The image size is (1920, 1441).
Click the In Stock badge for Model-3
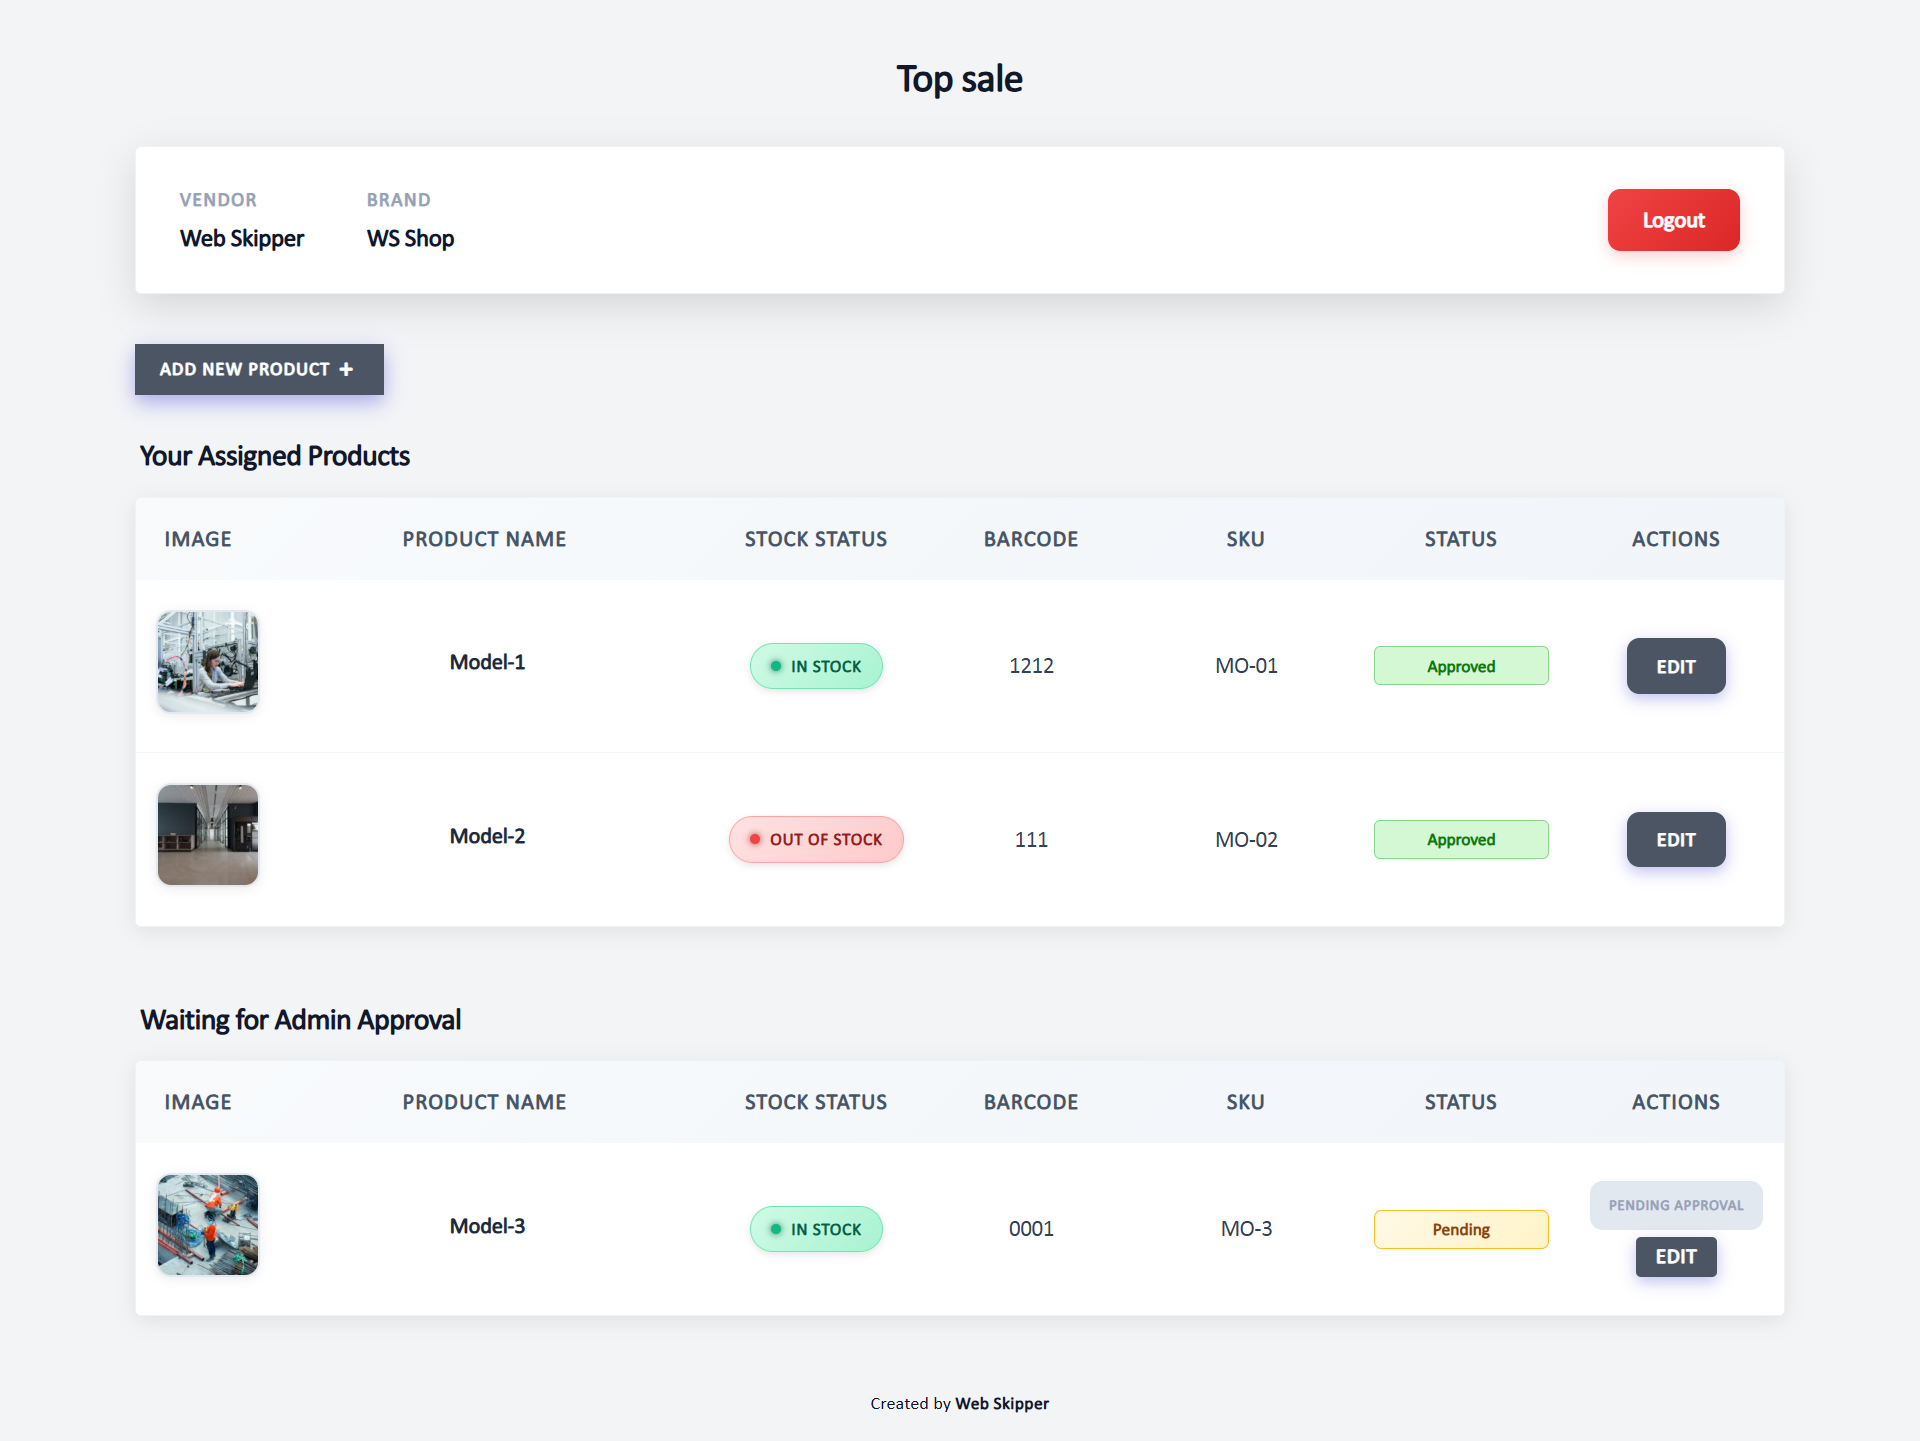point(816,1229)
